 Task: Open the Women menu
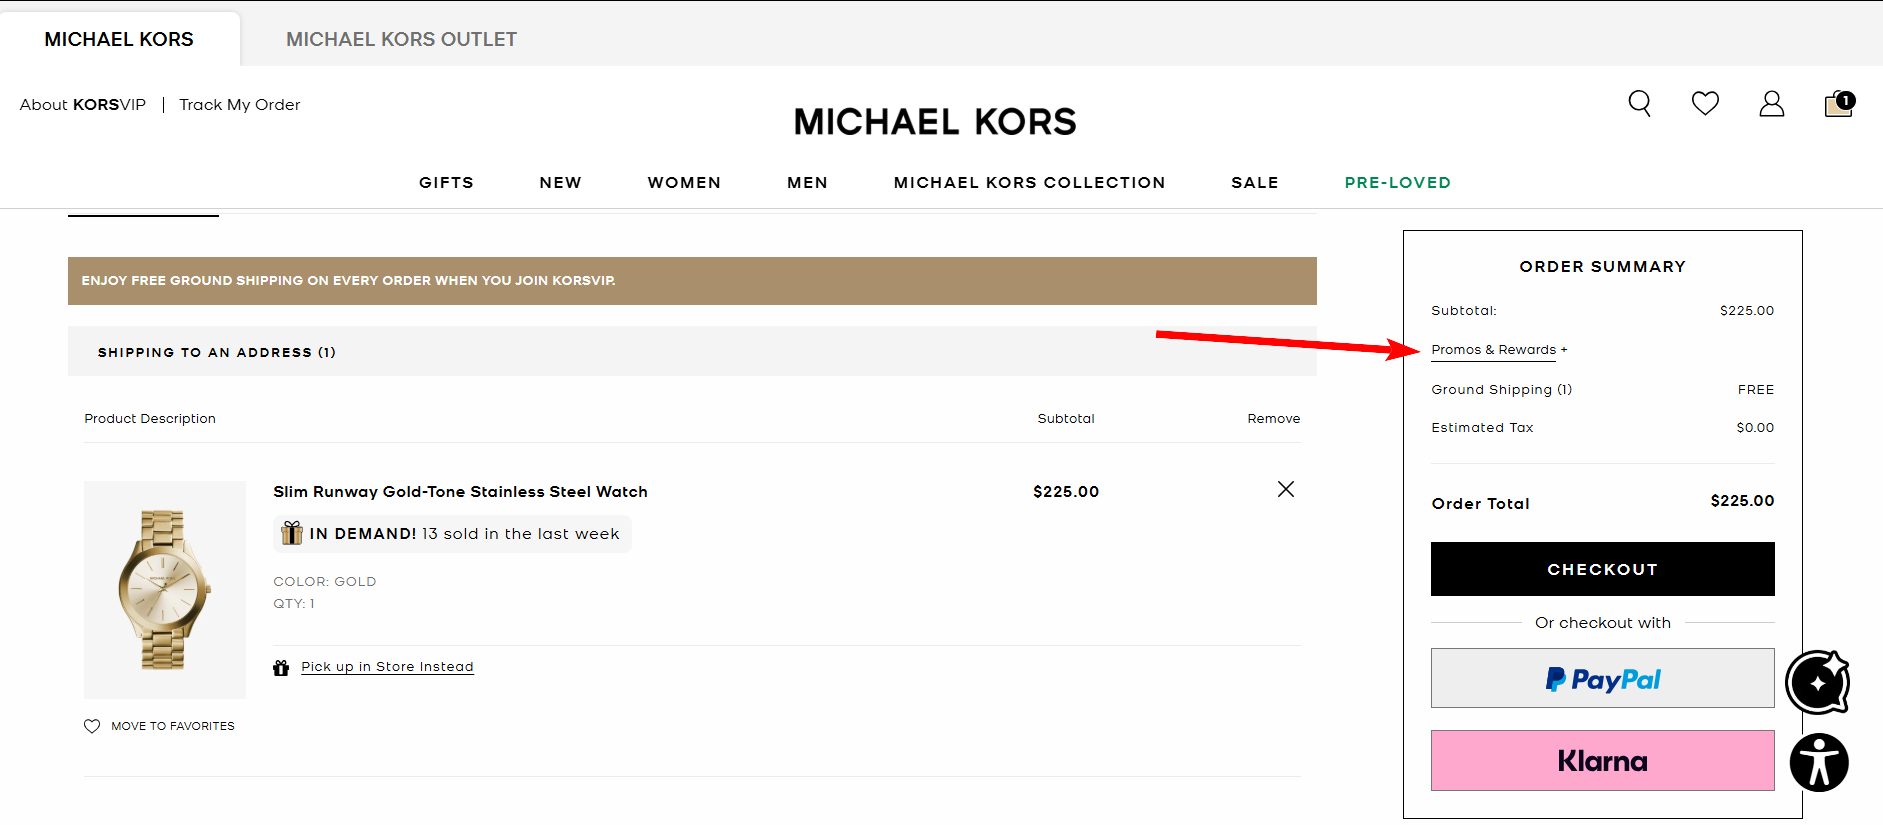coord(684,182)
